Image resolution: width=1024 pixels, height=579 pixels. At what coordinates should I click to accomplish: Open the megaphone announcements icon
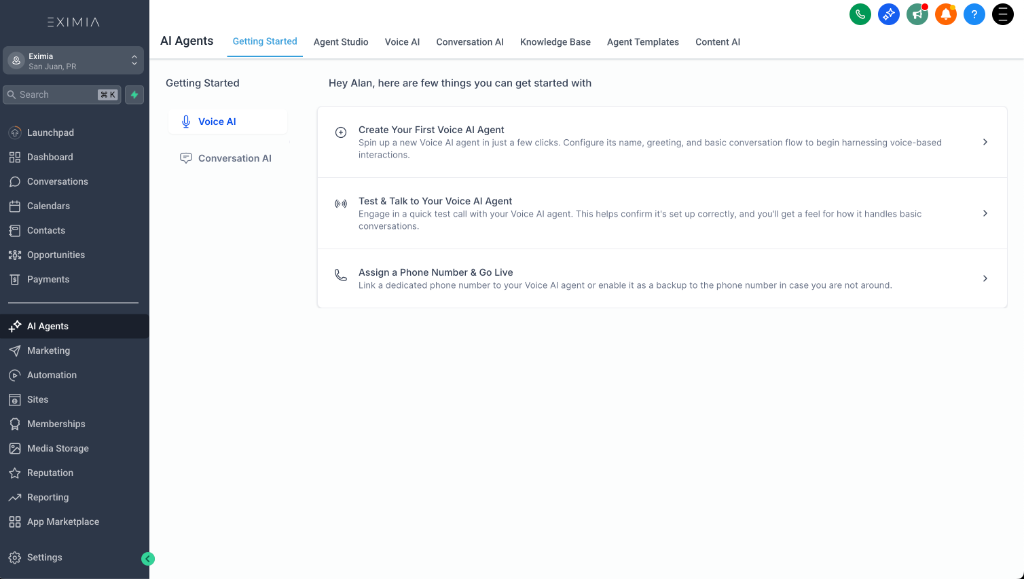(916, 14)
